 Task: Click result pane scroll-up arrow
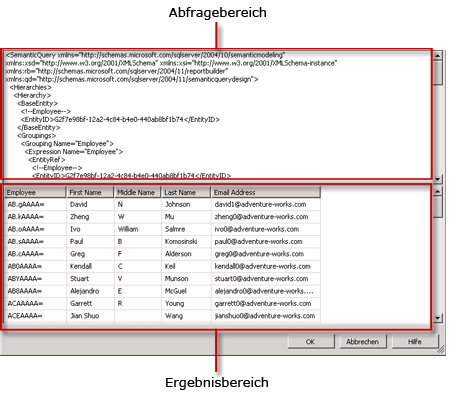[438, 191]
